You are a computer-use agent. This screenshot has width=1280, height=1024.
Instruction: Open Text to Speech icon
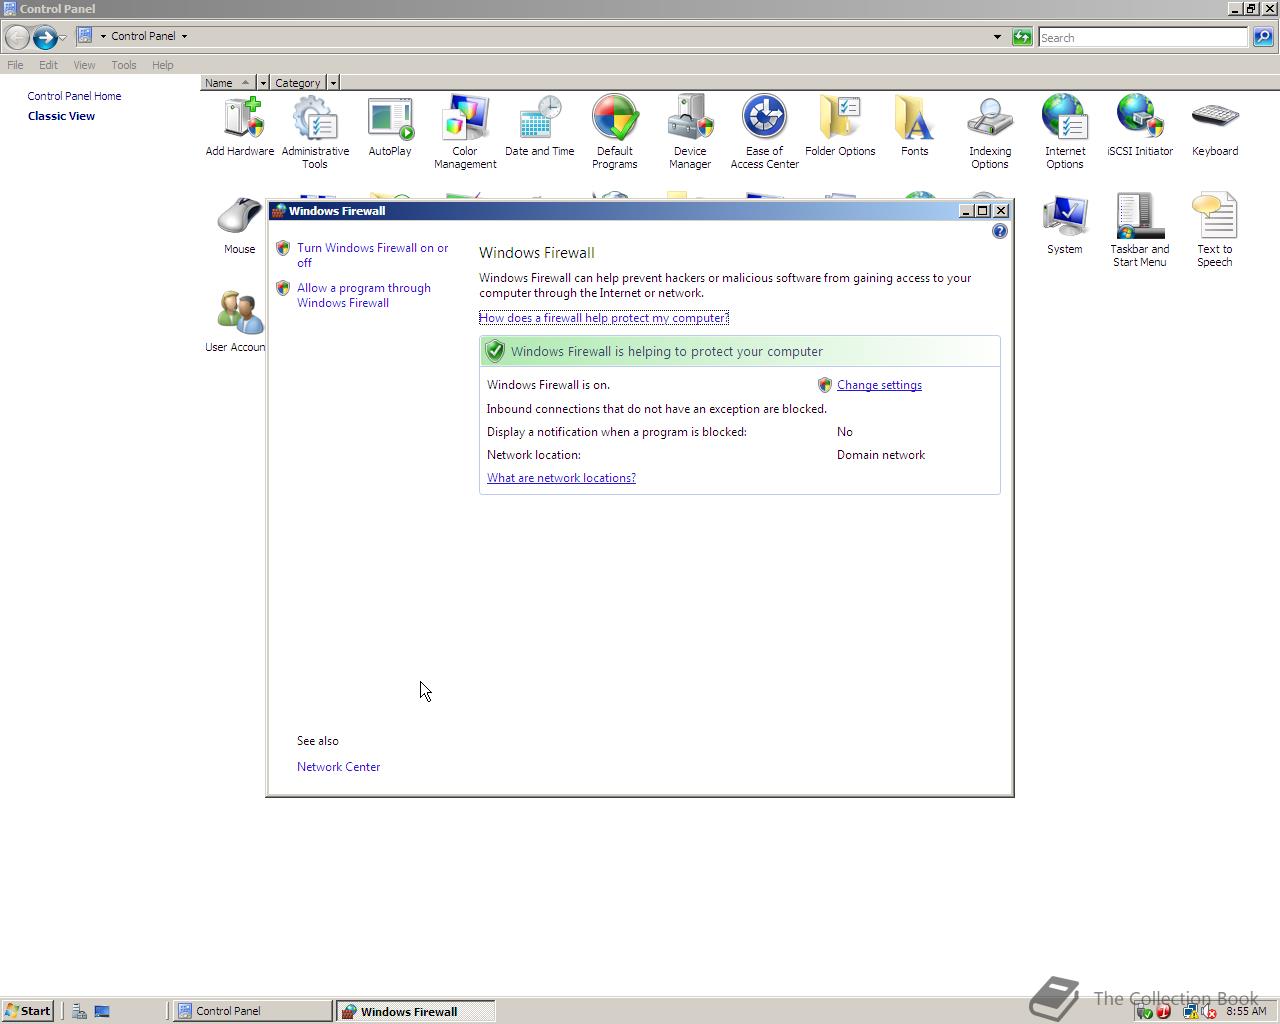1215,231
